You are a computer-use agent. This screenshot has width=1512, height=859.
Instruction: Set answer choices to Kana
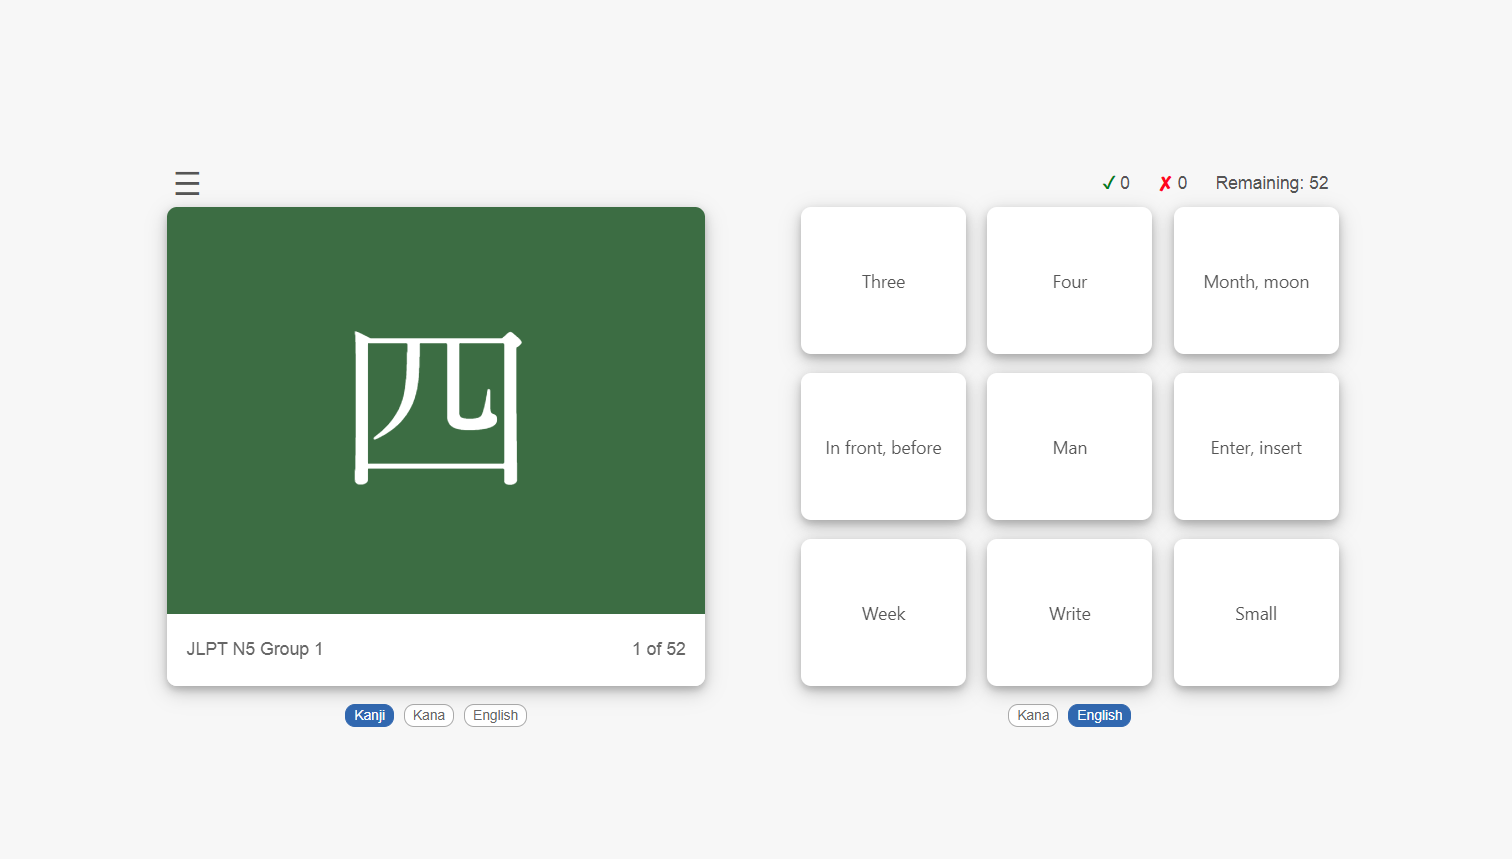click(1033, 715)
